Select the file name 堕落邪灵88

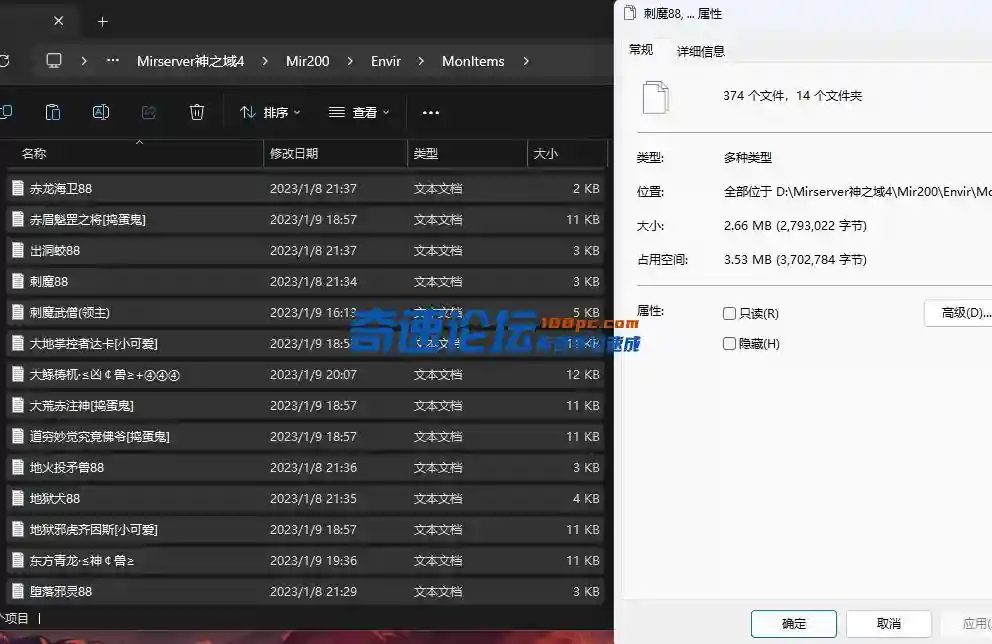coord(61,591)
